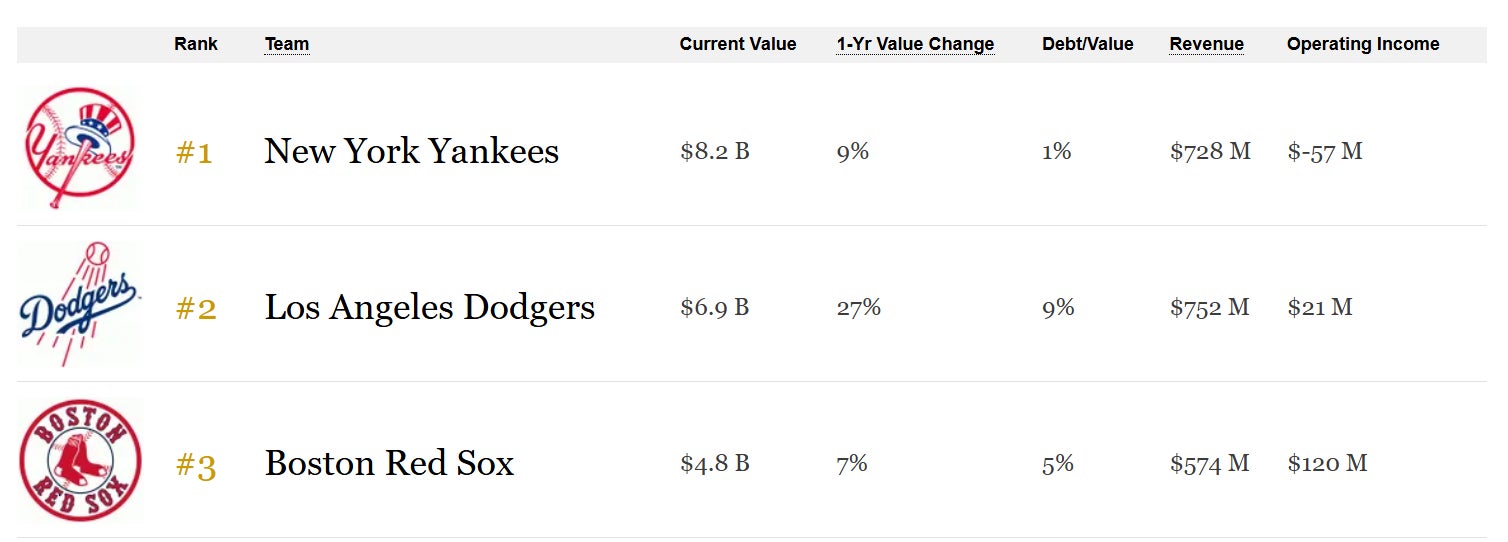Click Dodgers $752 M revenue figure
Screen dimensions: 1508x542
(x=1210, y=308)
